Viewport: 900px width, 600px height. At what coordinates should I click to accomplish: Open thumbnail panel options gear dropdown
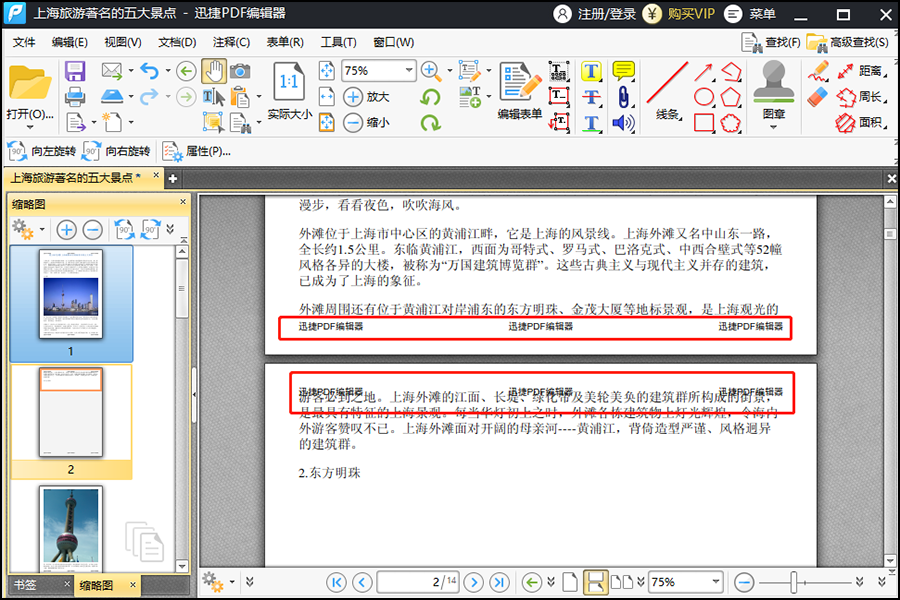point(28,230)
